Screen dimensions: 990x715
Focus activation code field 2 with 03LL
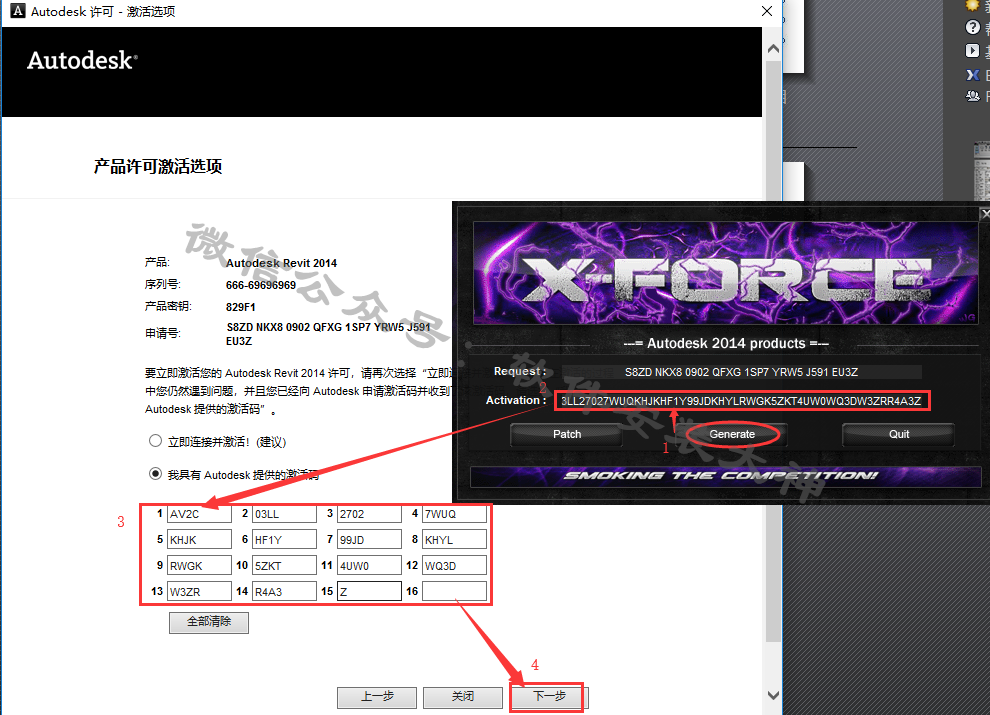[284, 514]
